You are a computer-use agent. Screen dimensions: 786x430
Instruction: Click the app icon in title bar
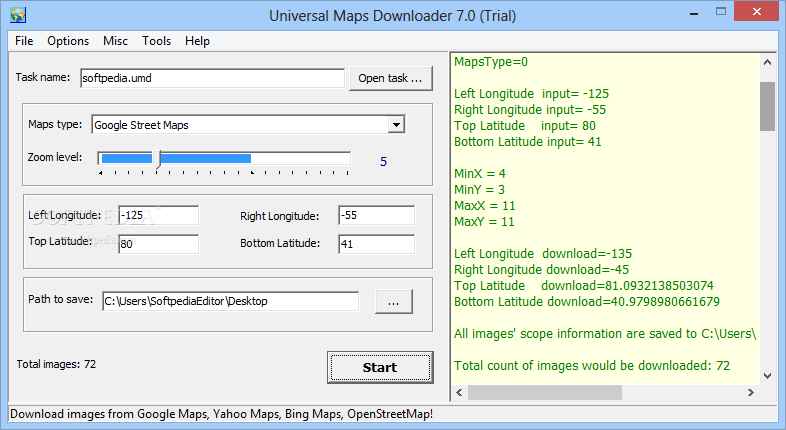17,15
